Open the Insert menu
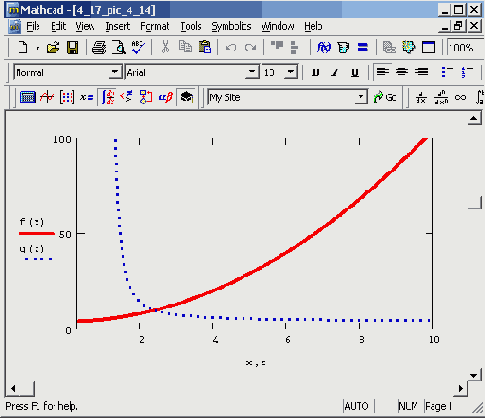Viewport: 485px width, 418px height. 118,26
